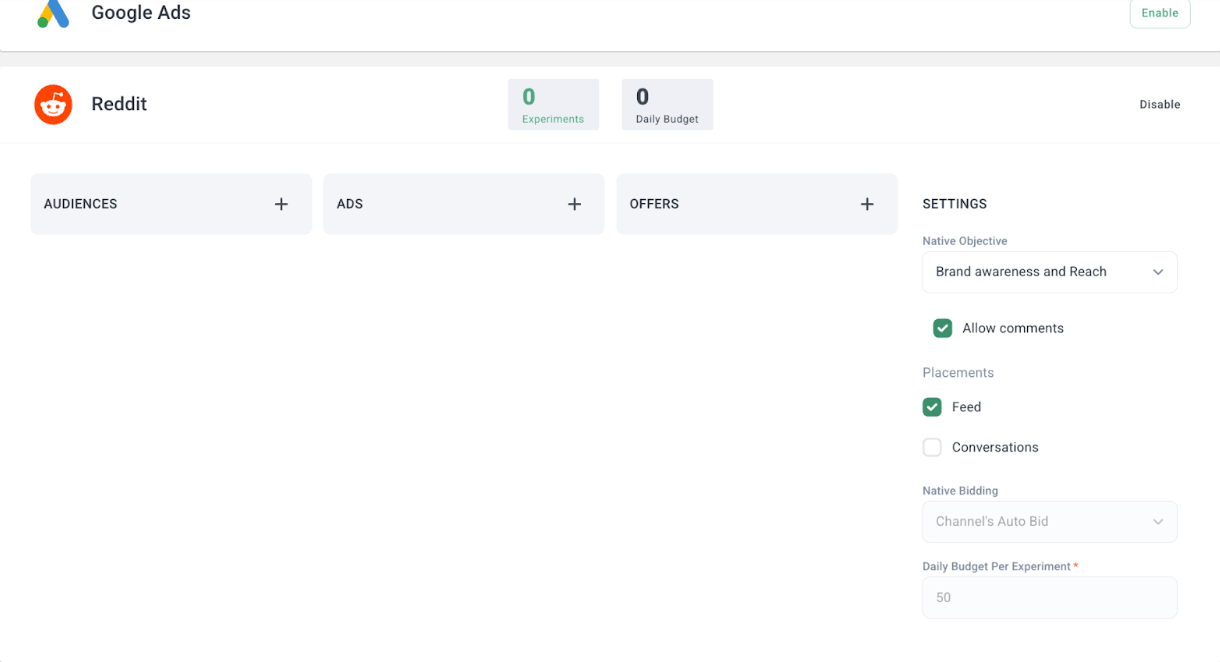Click the chevron on Channel's Auto Bid
Screen dimensions: 1220x662
[1158, 522]
